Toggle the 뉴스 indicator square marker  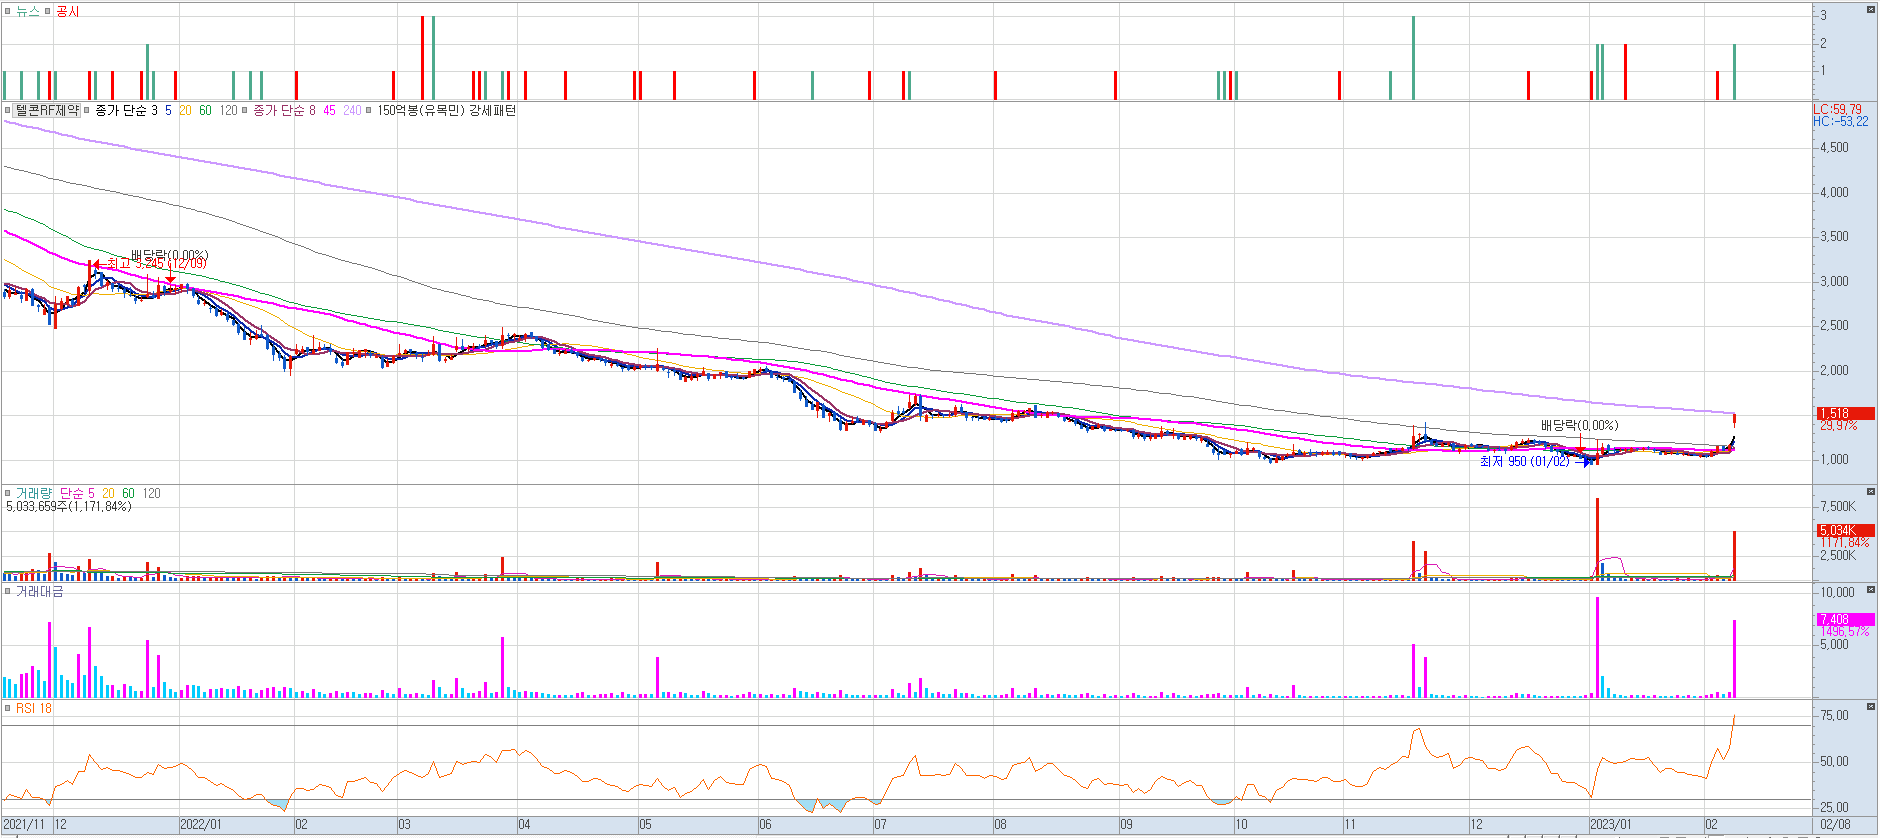click(x=7, y=11)
